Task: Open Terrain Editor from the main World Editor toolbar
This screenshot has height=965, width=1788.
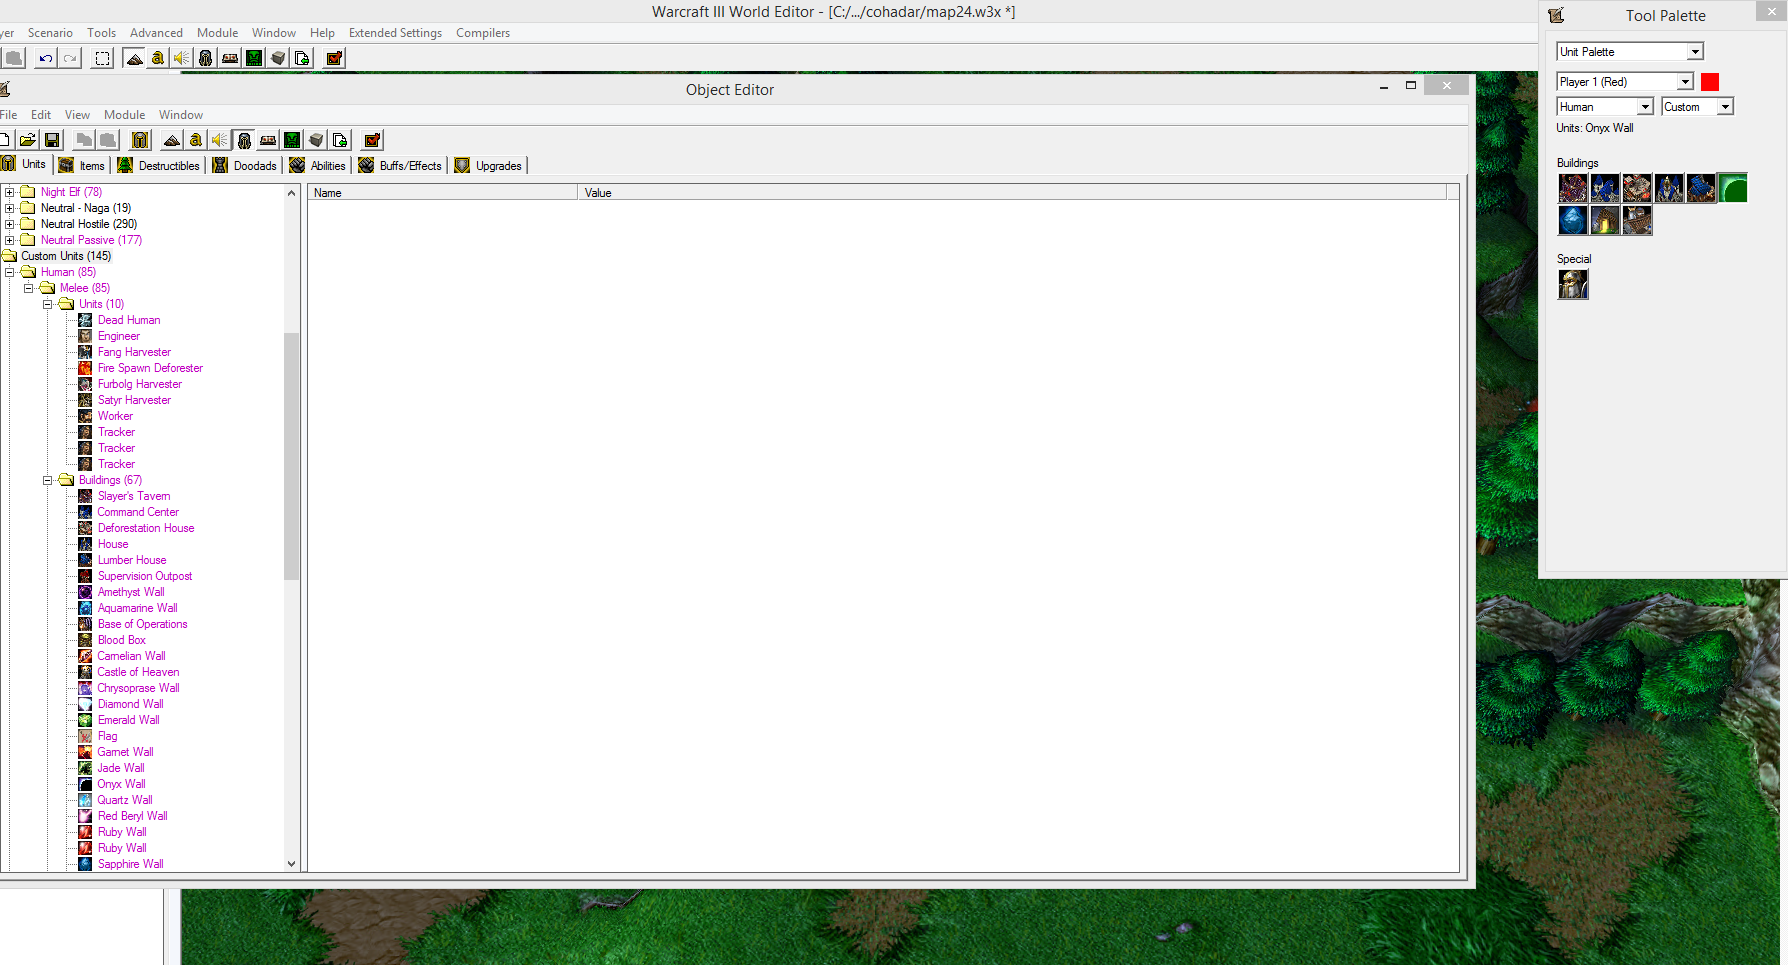Action: point(134,58)
